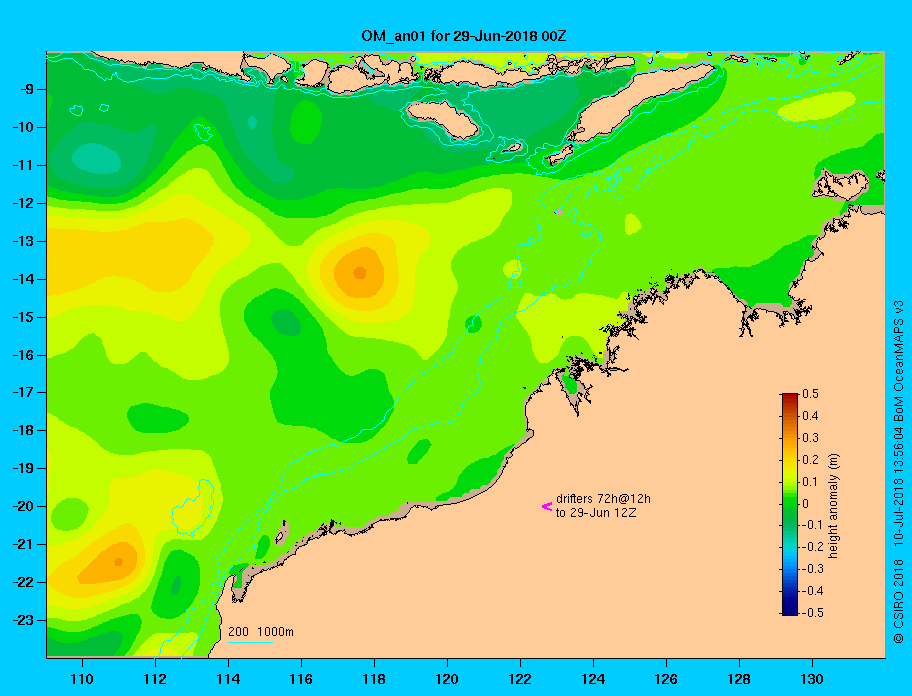912x696 pixels.
Task: Click the height anomaly color bar
Action: 790,504
